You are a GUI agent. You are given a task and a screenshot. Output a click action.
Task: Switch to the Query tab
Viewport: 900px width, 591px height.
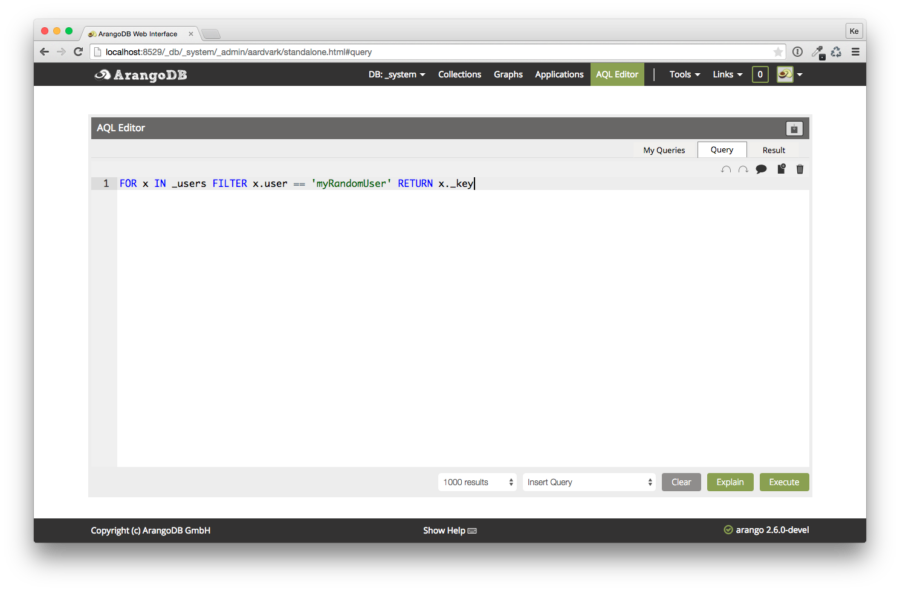(721, 149)
